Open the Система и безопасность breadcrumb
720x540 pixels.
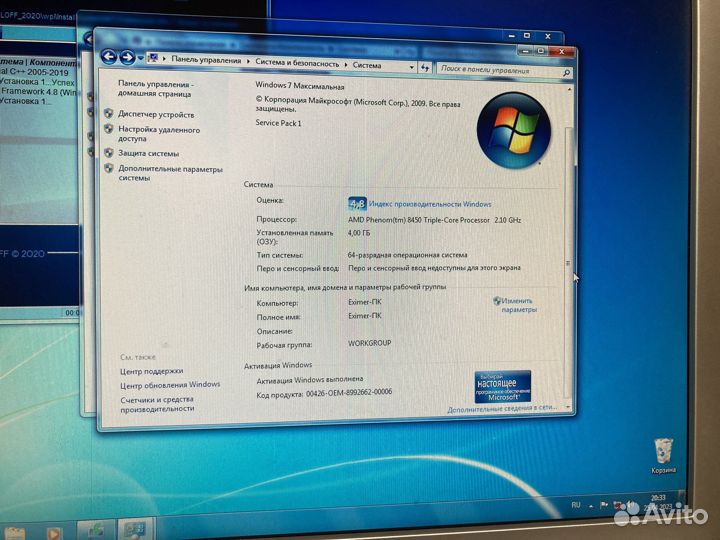297,63
